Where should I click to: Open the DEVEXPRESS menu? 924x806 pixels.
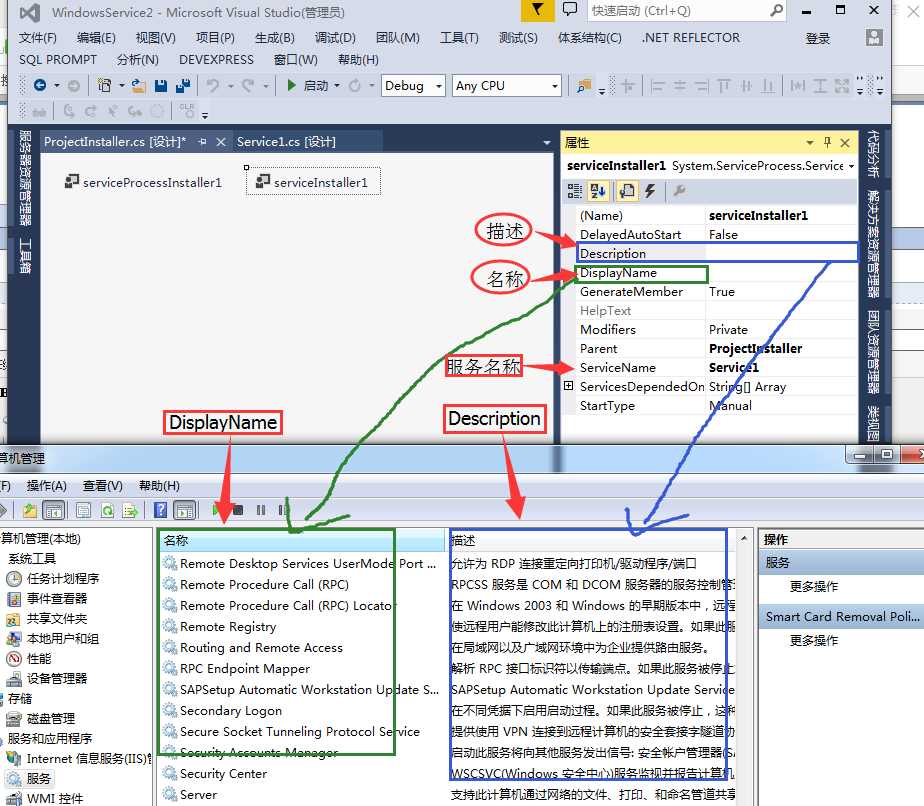pyautogui.click(x=216, y=60)
